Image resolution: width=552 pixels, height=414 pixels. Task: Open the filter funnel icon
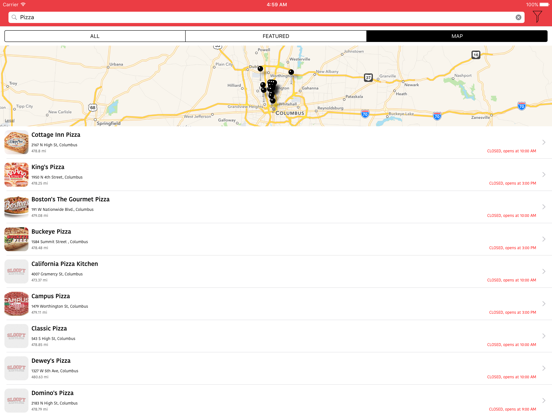coord(537,16)
